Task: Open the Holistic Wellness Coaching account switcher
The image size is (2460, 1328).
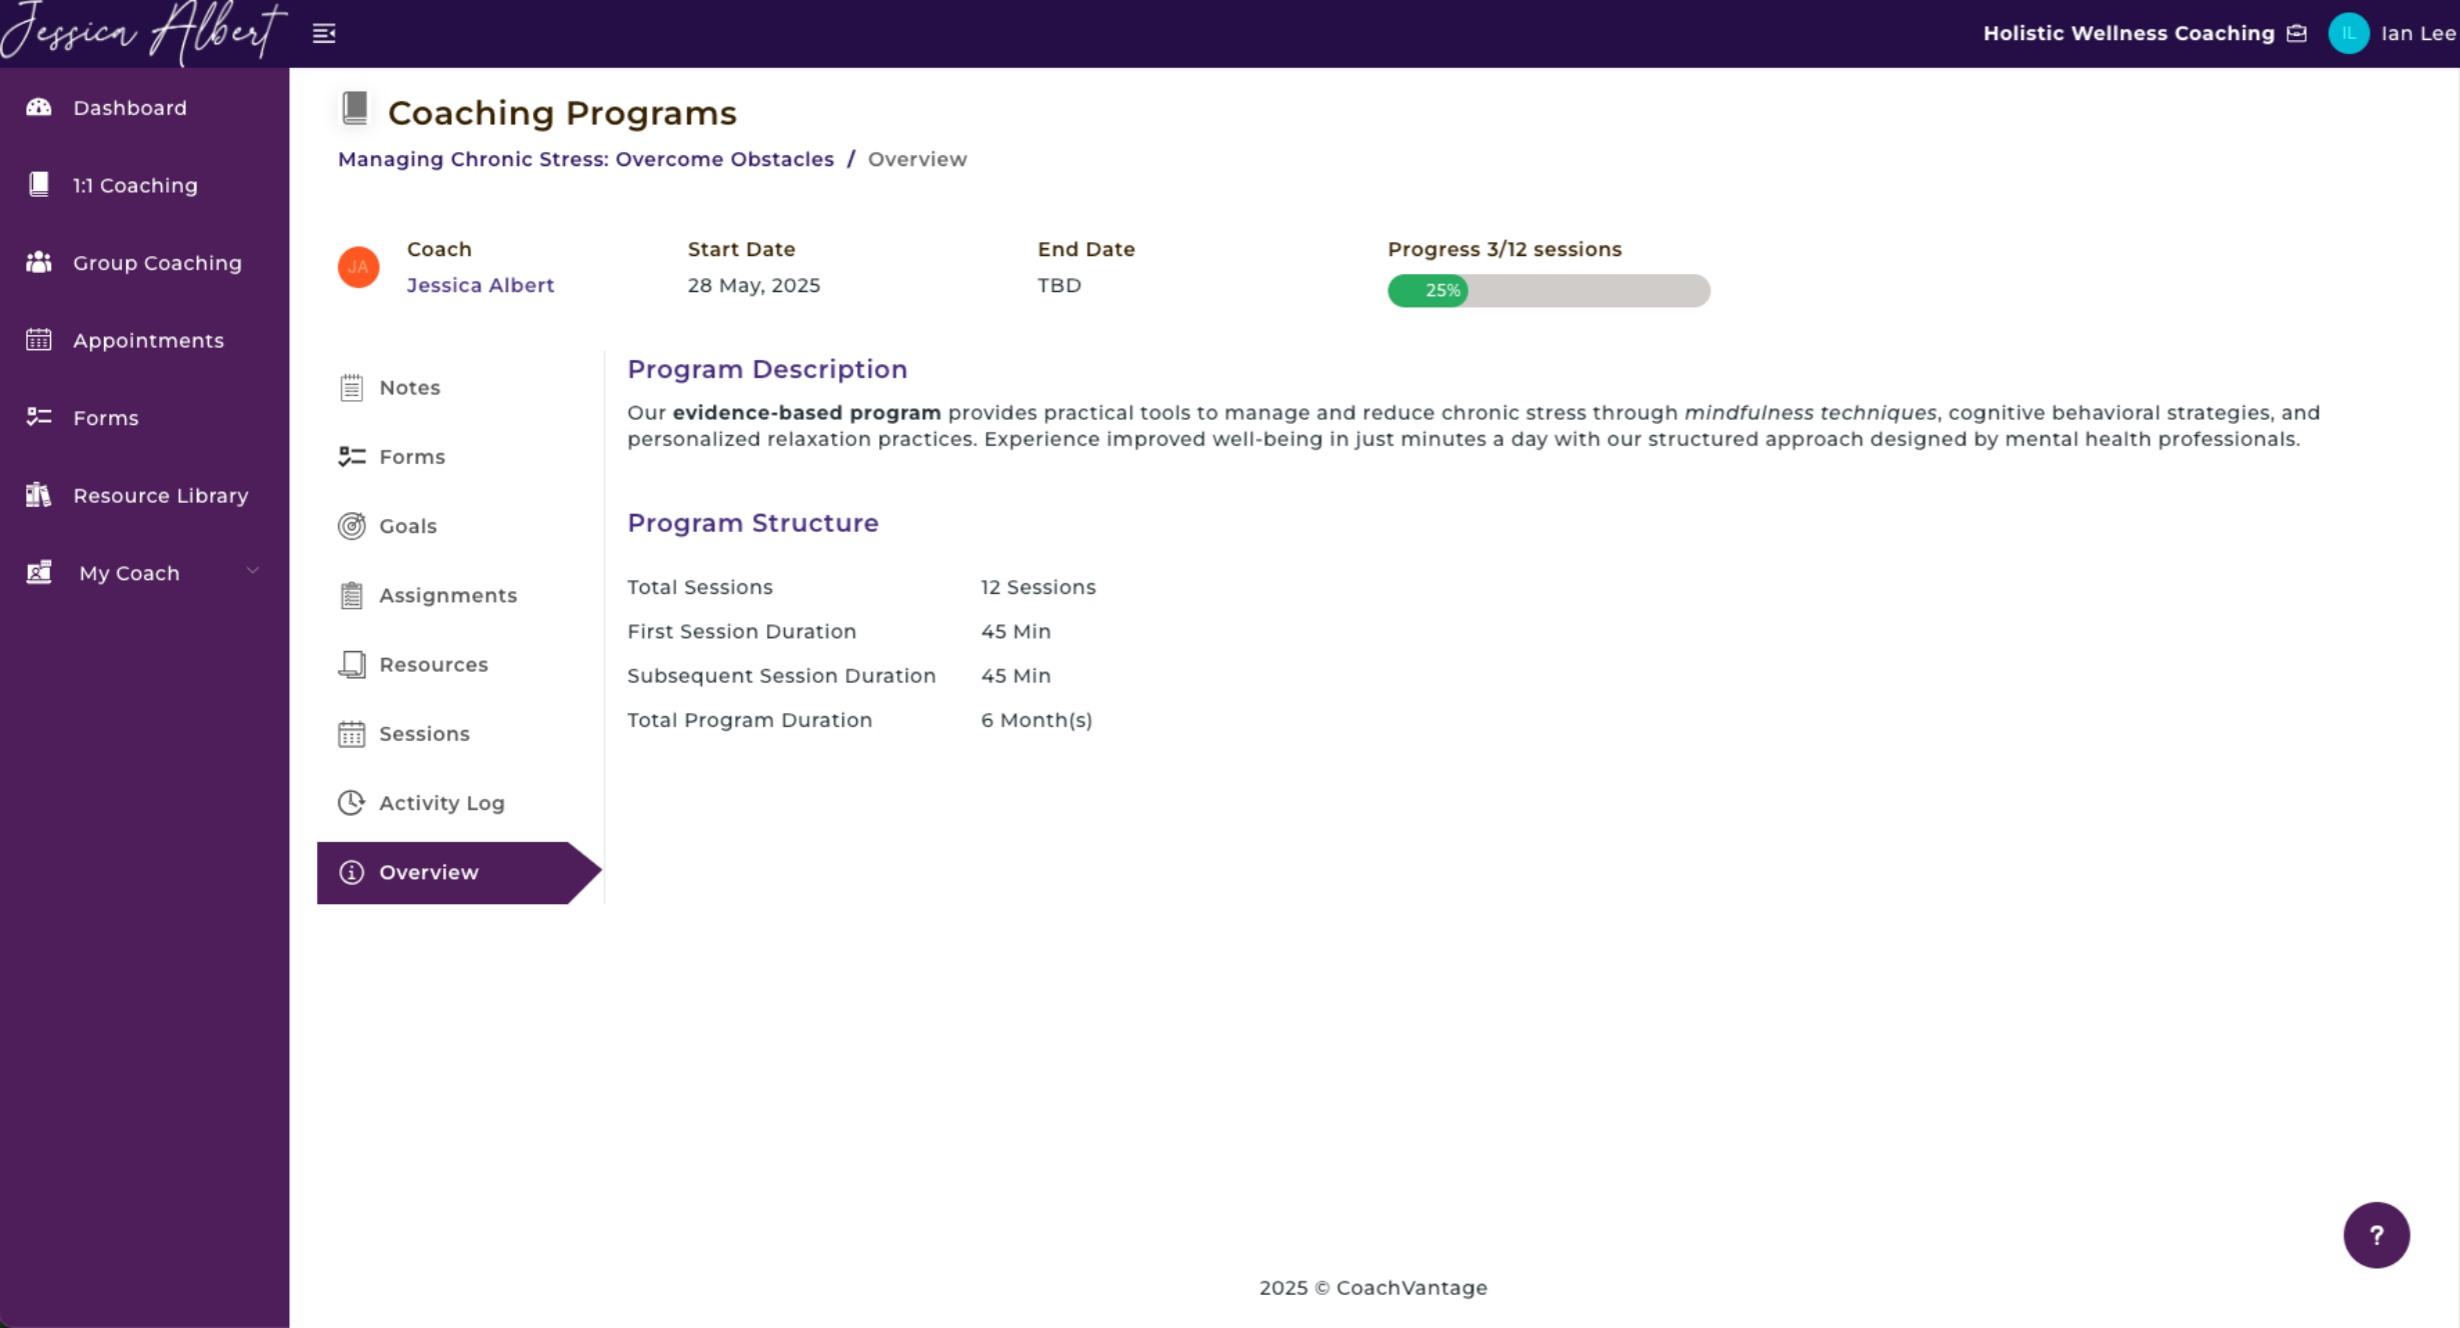Action: tap(2144, 34)
